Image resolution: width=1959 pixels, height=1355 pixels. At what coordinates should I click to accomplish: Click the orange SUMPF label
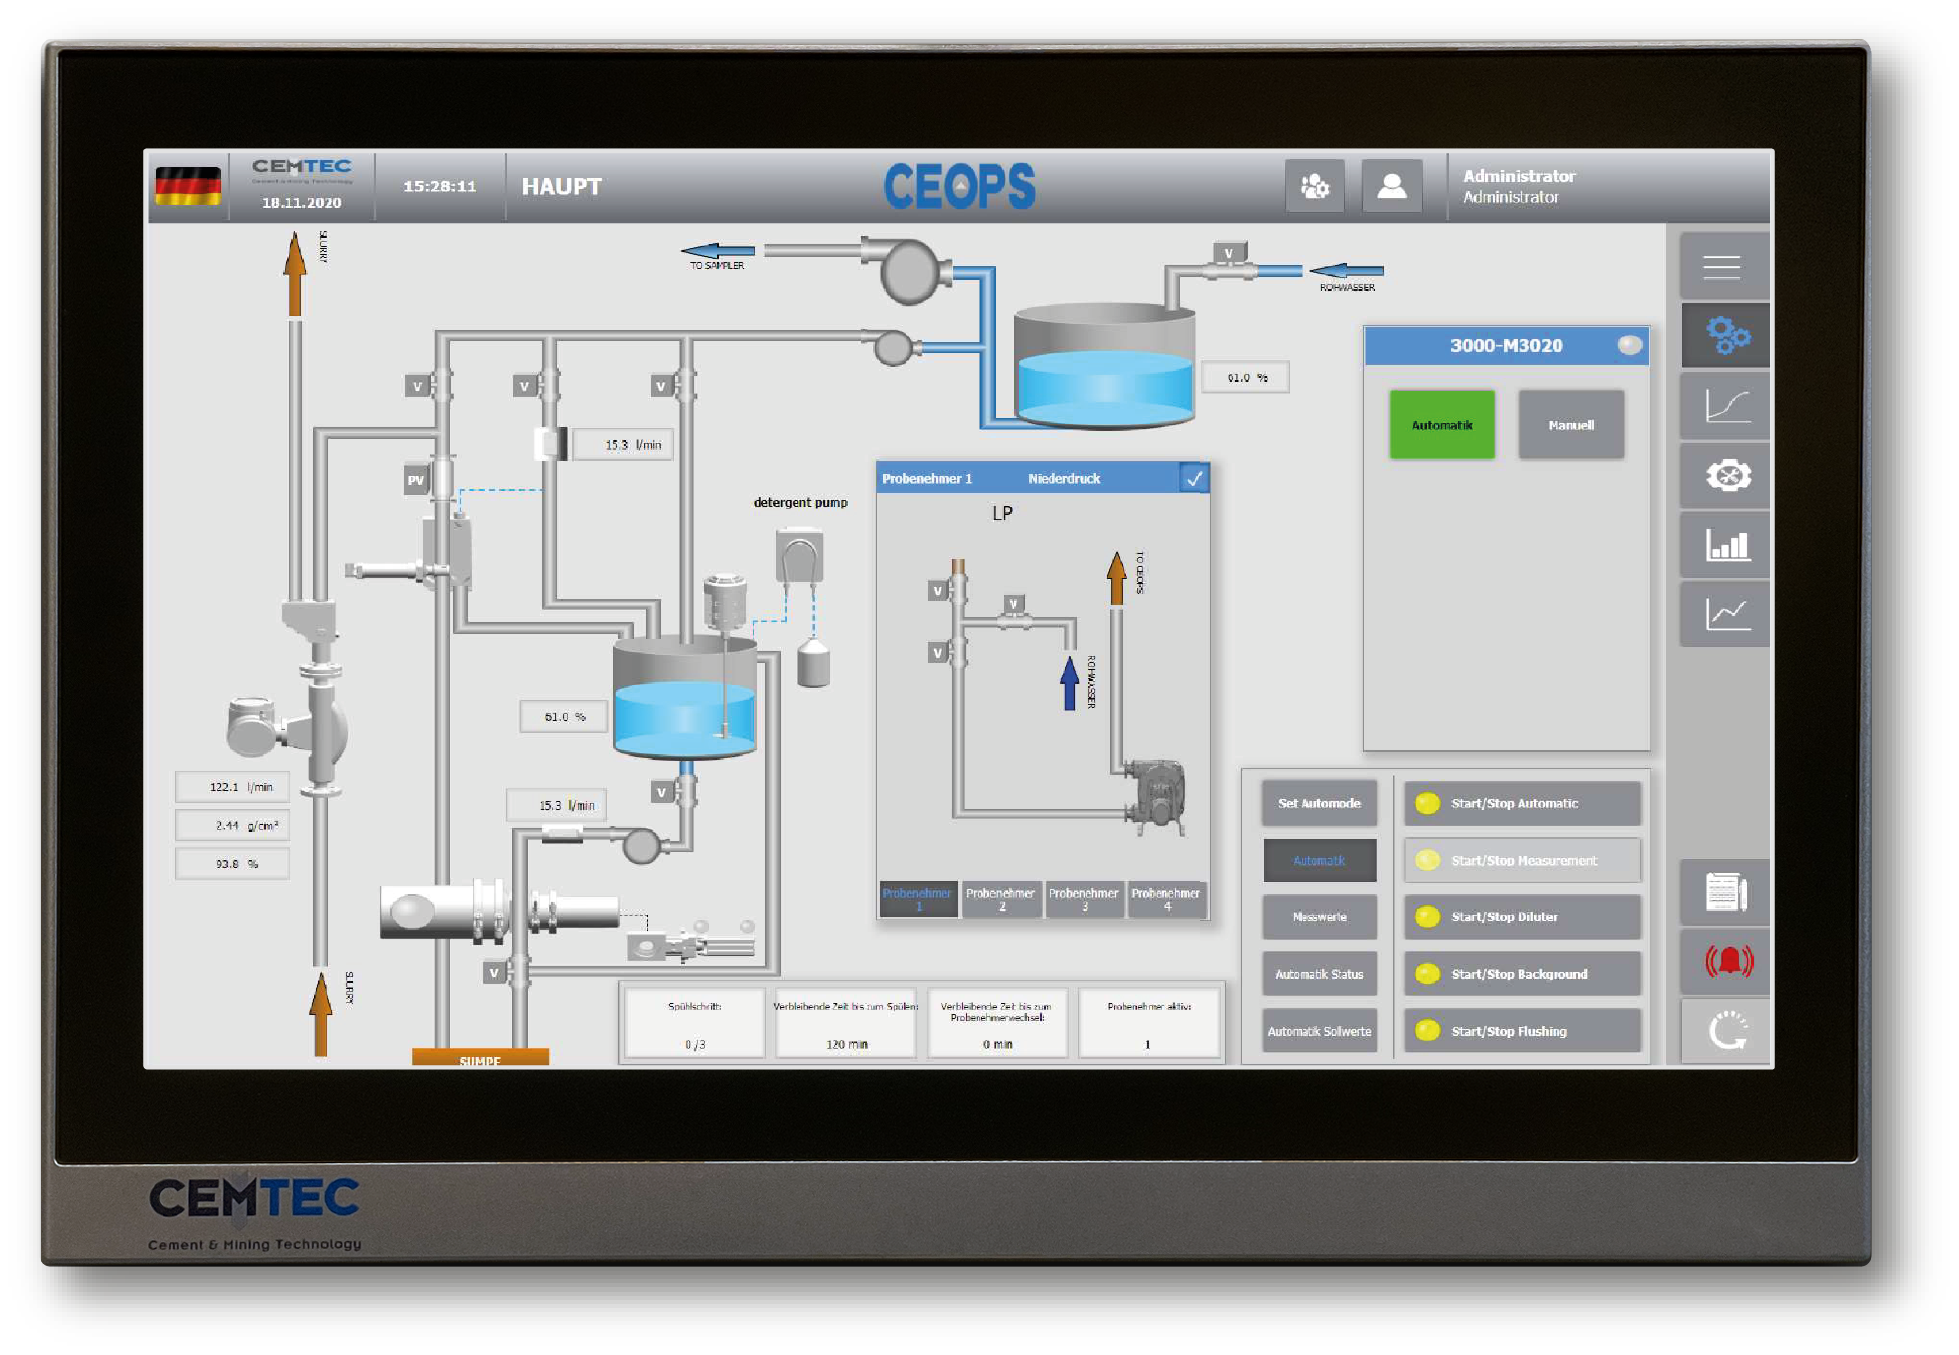click(480, 1057)
